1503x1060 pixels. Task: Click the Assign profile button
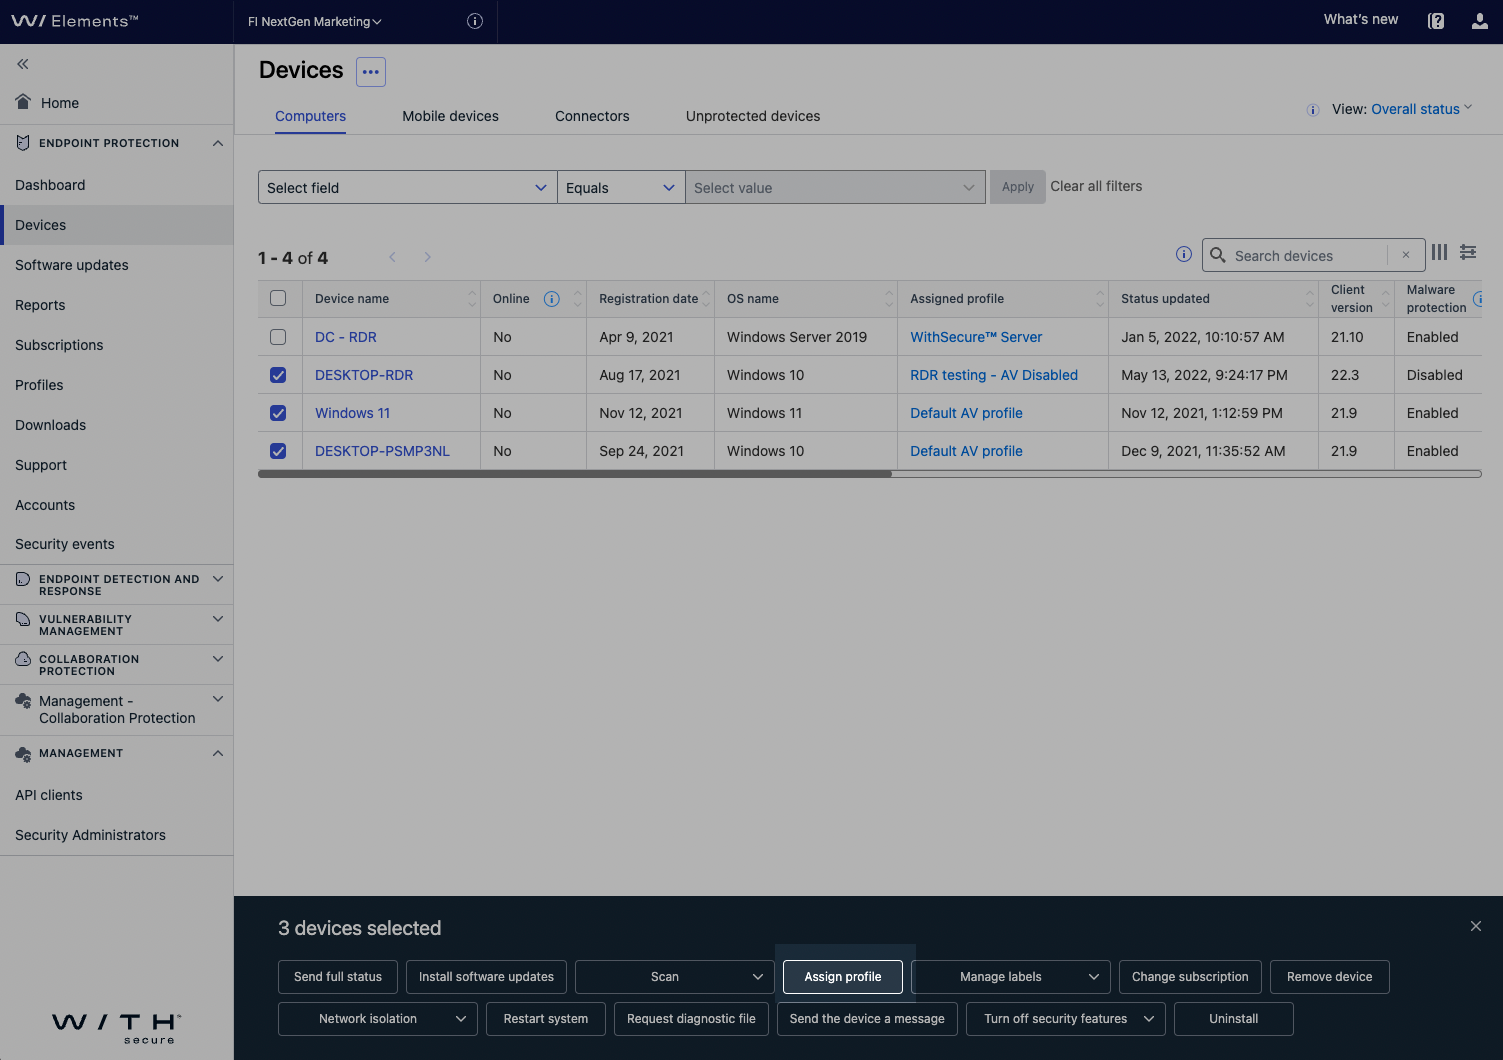(842, 977)
